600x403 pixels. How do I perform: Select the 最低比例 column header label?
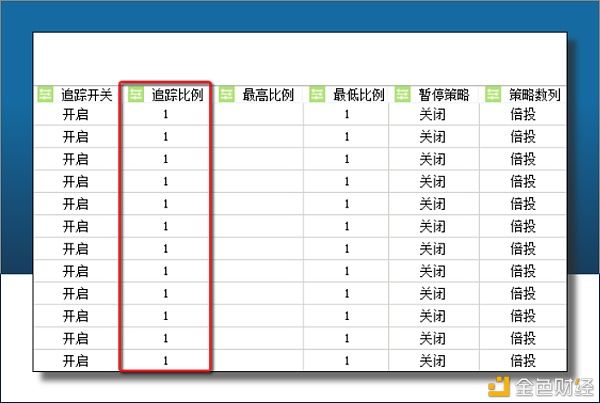pyautogui.click(x=359, y=96)
